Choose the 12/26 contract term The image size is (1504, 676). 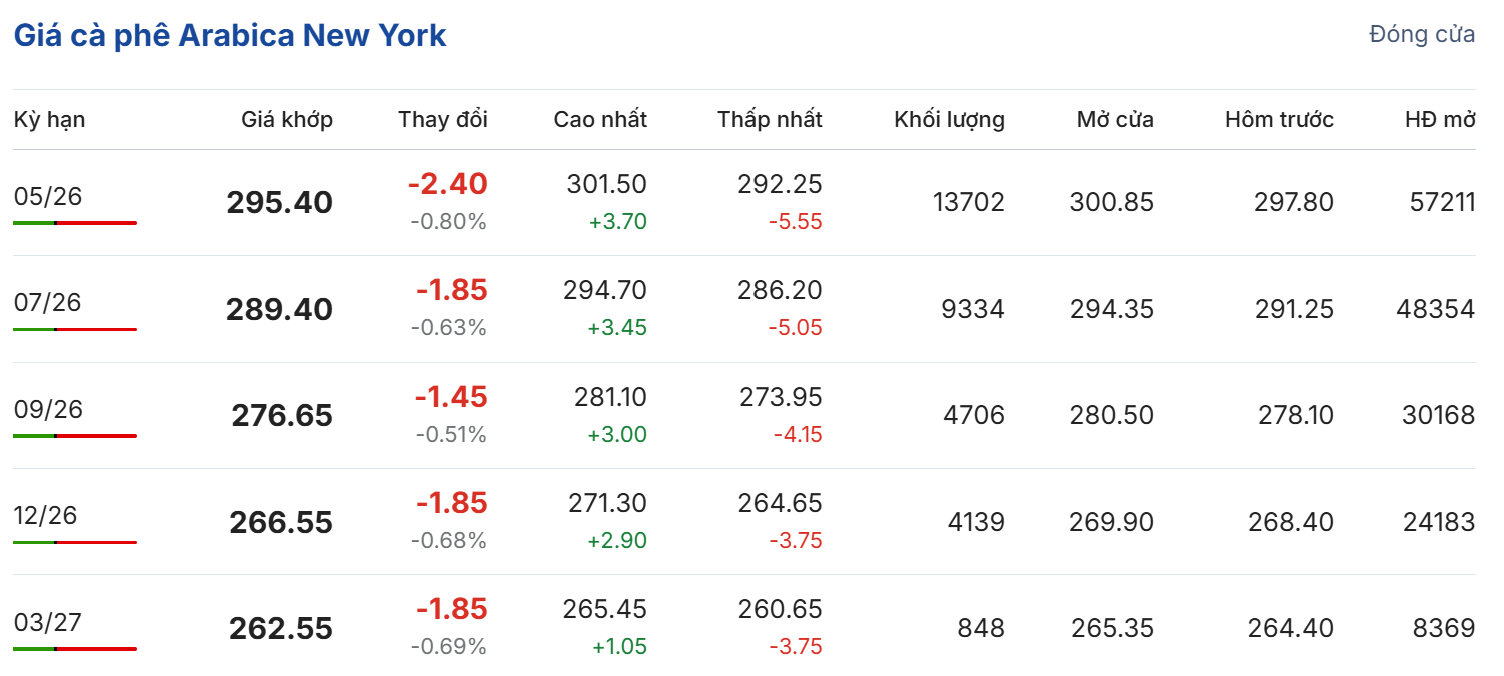[x=45, y=516]
